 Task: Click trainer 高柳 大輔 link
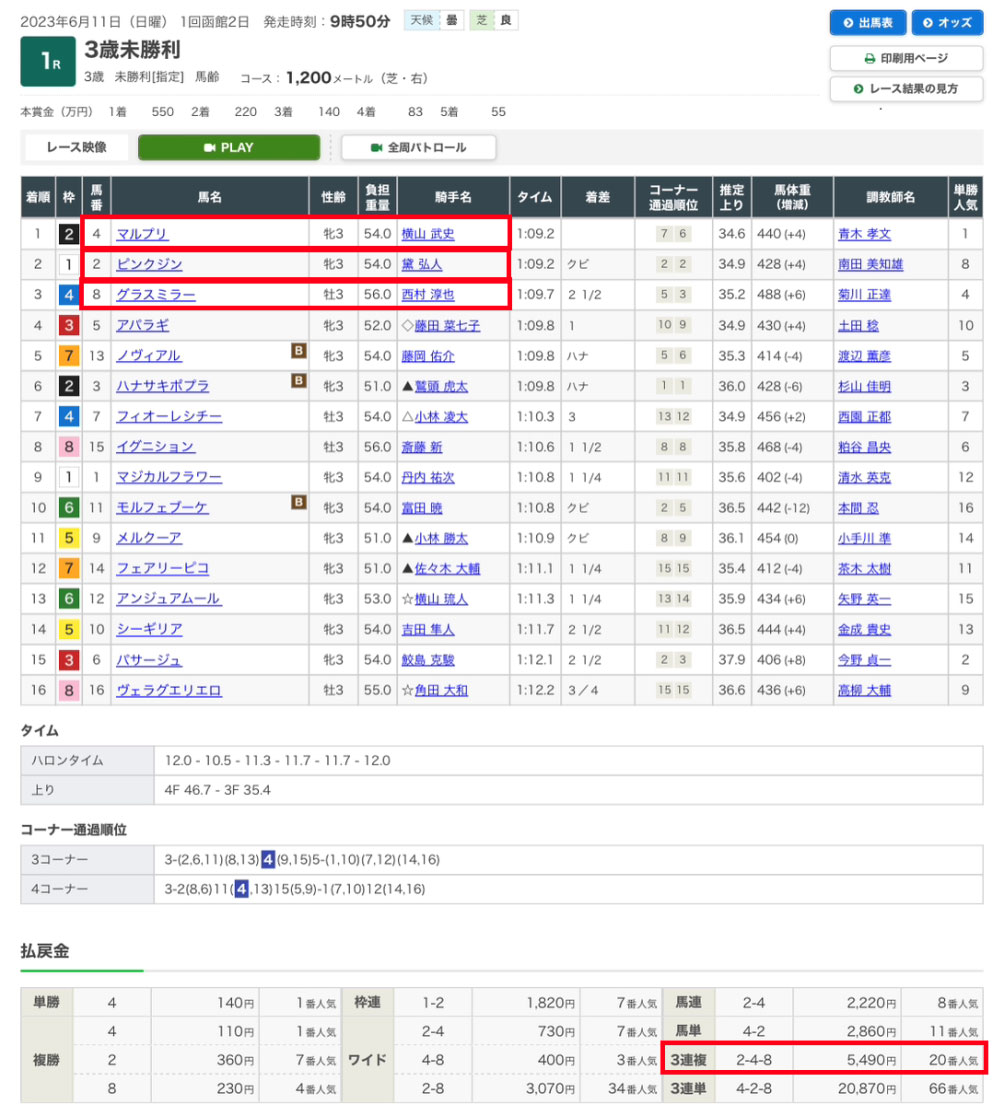[x=864, y=690]
